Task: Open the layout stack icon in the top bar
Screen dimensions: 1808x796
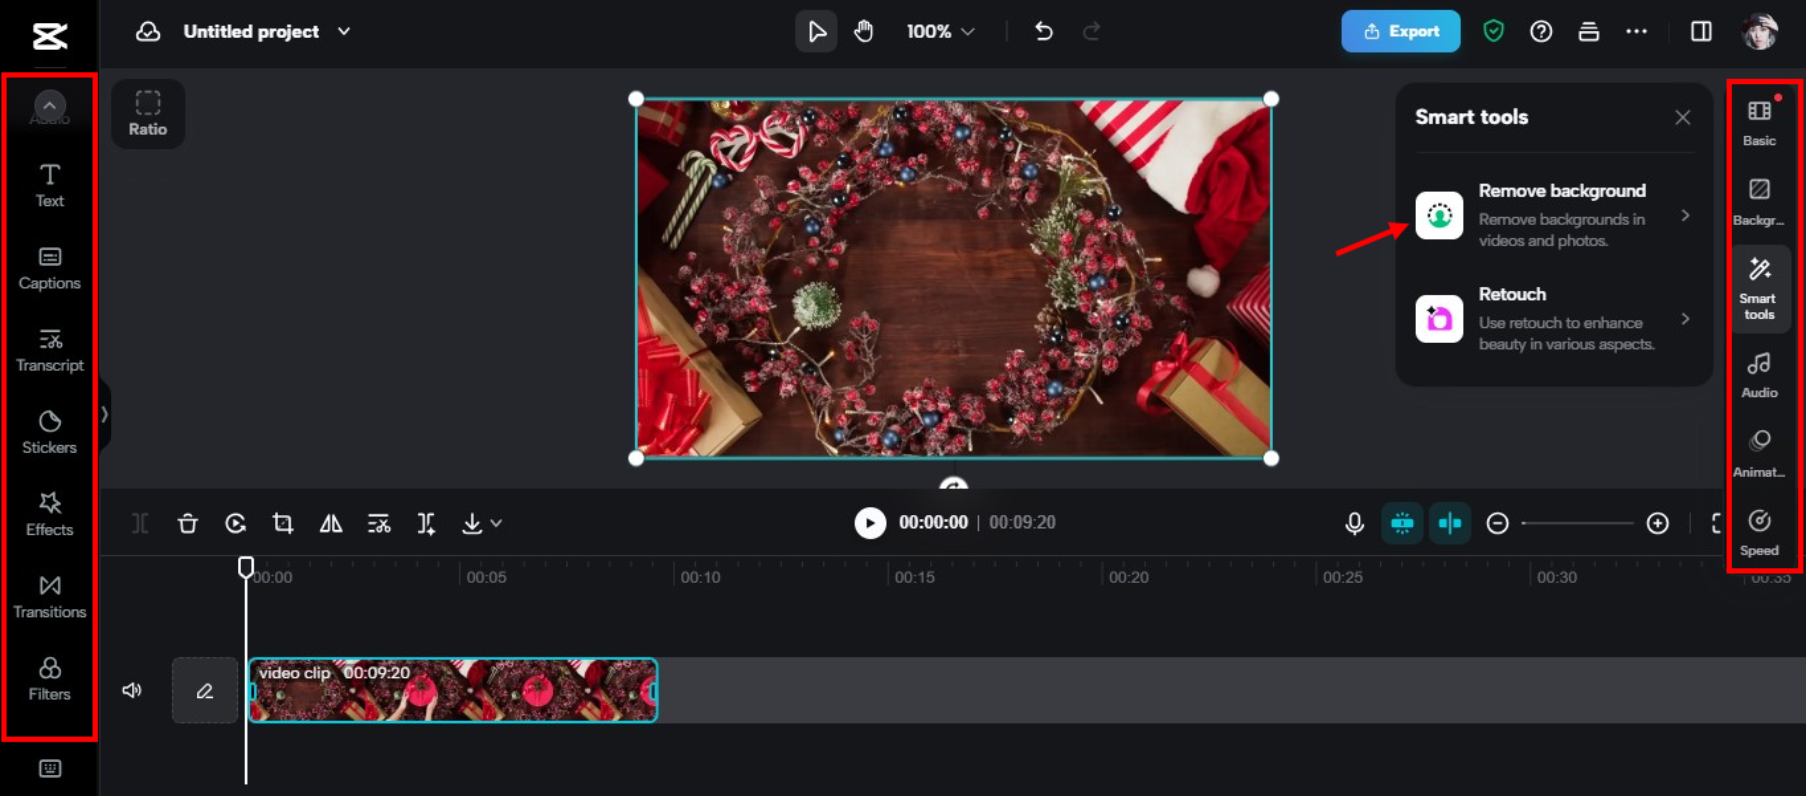Action: pos(1589,32)
